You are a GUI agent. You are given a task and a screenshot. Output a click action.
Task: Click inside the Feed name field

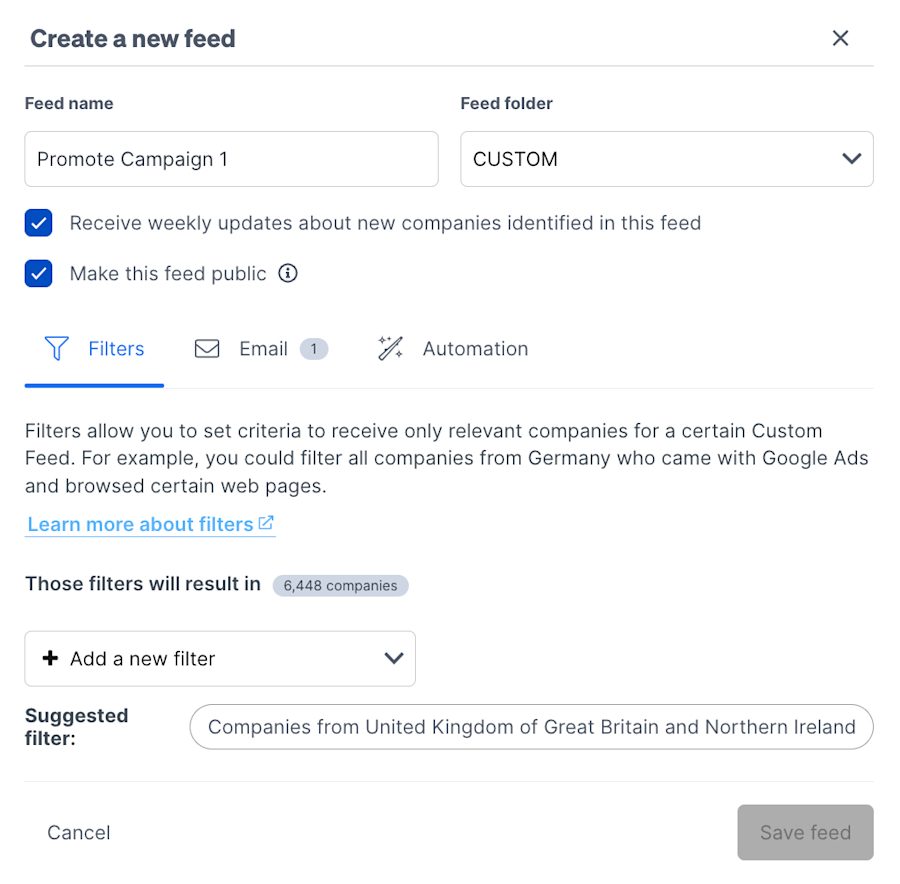230,158
